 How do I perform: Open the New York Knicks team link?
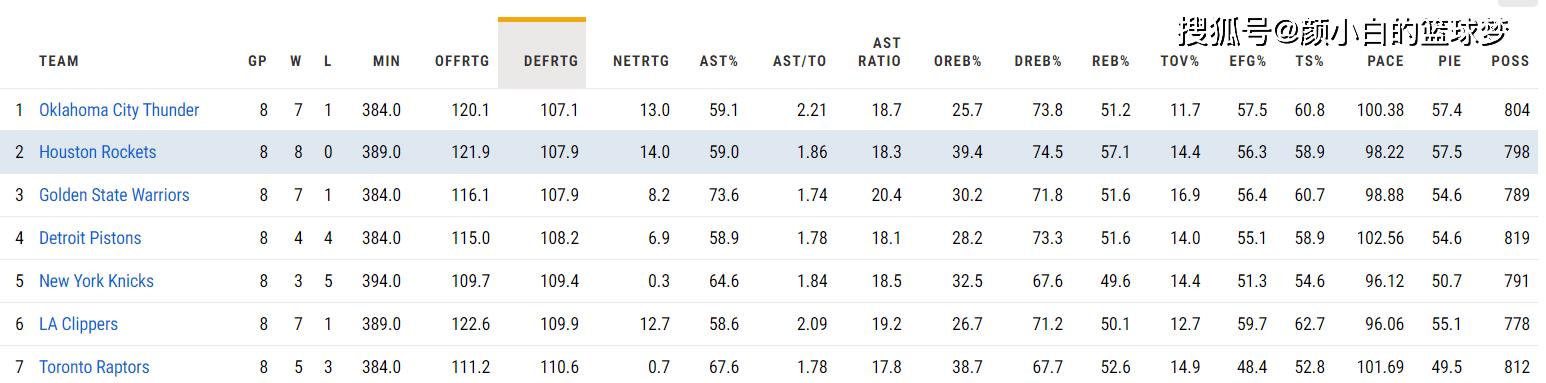pos(96,281)
